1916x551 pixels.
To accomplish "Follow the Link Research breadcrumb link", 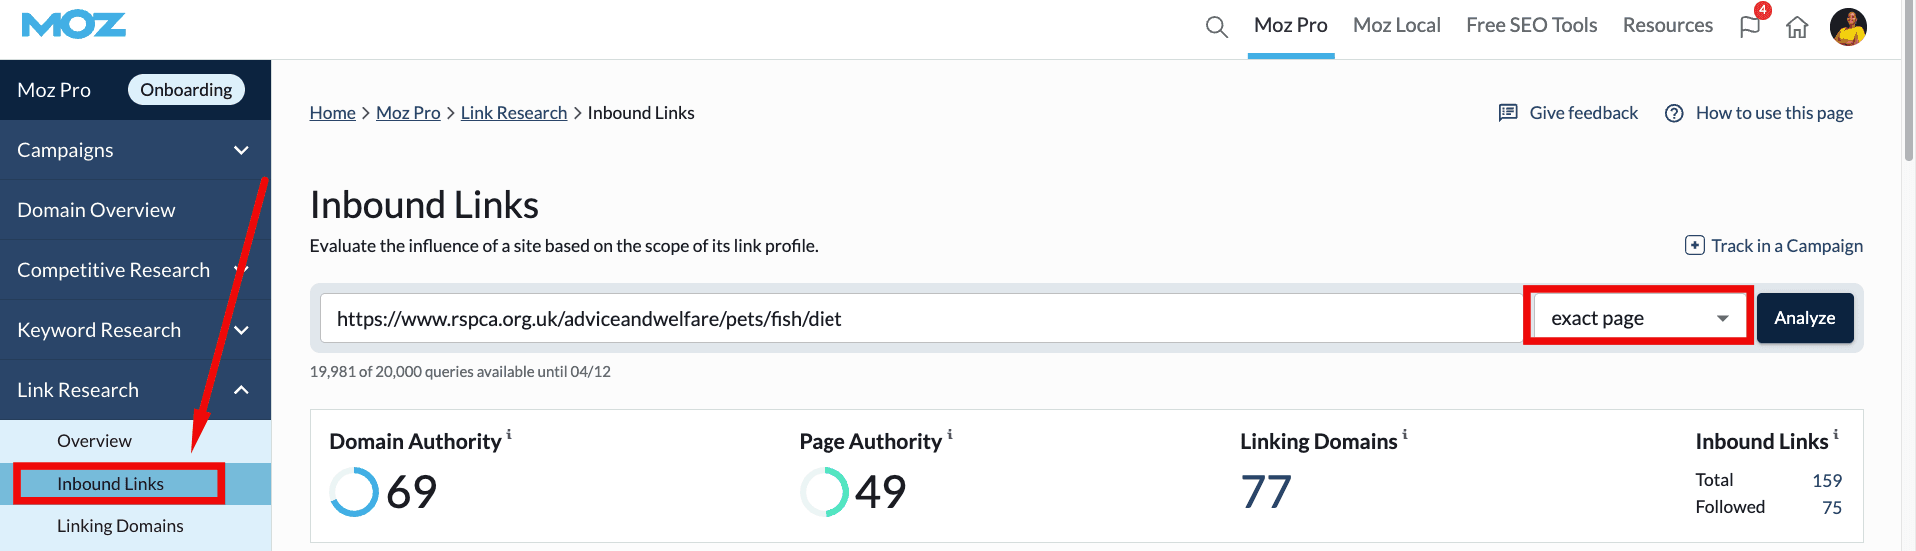I will 513,113.
